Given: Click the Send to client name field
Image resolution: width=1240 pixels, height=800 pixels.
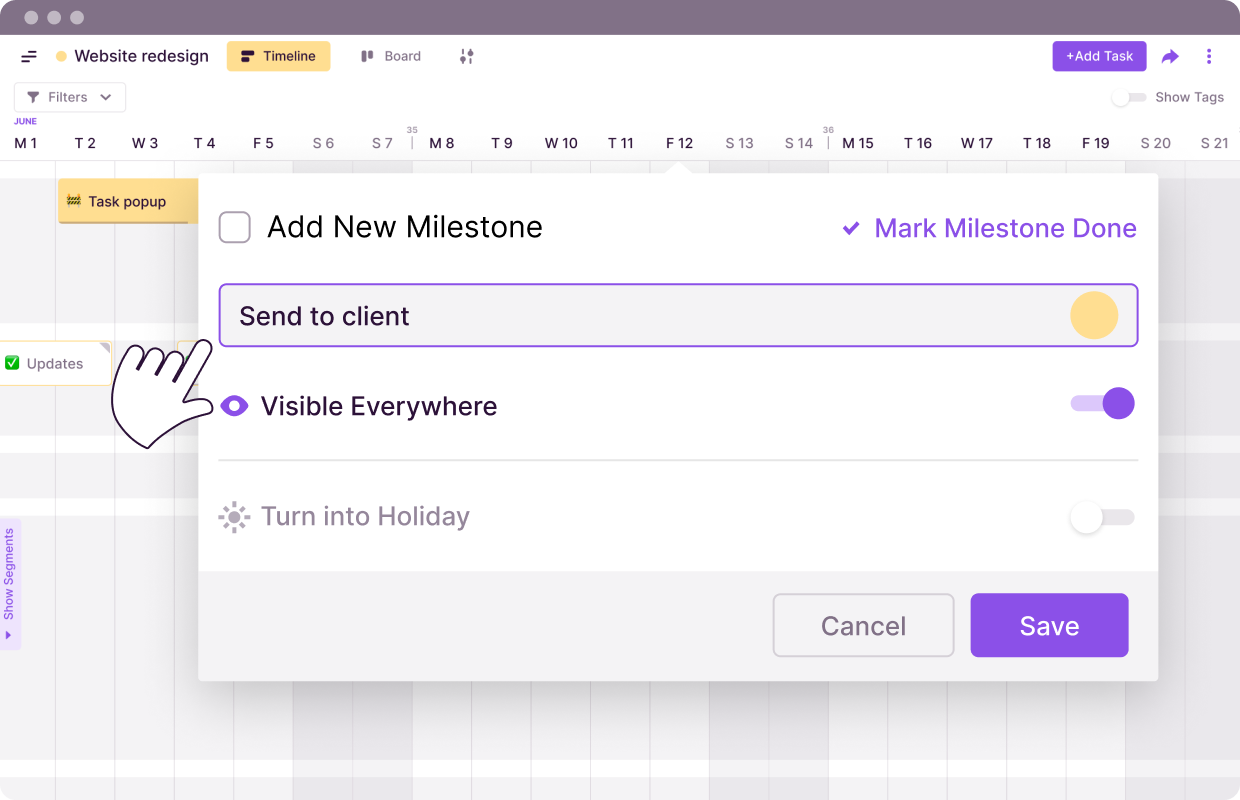Looking at the screenshot, I should click(x=640, y=316).
